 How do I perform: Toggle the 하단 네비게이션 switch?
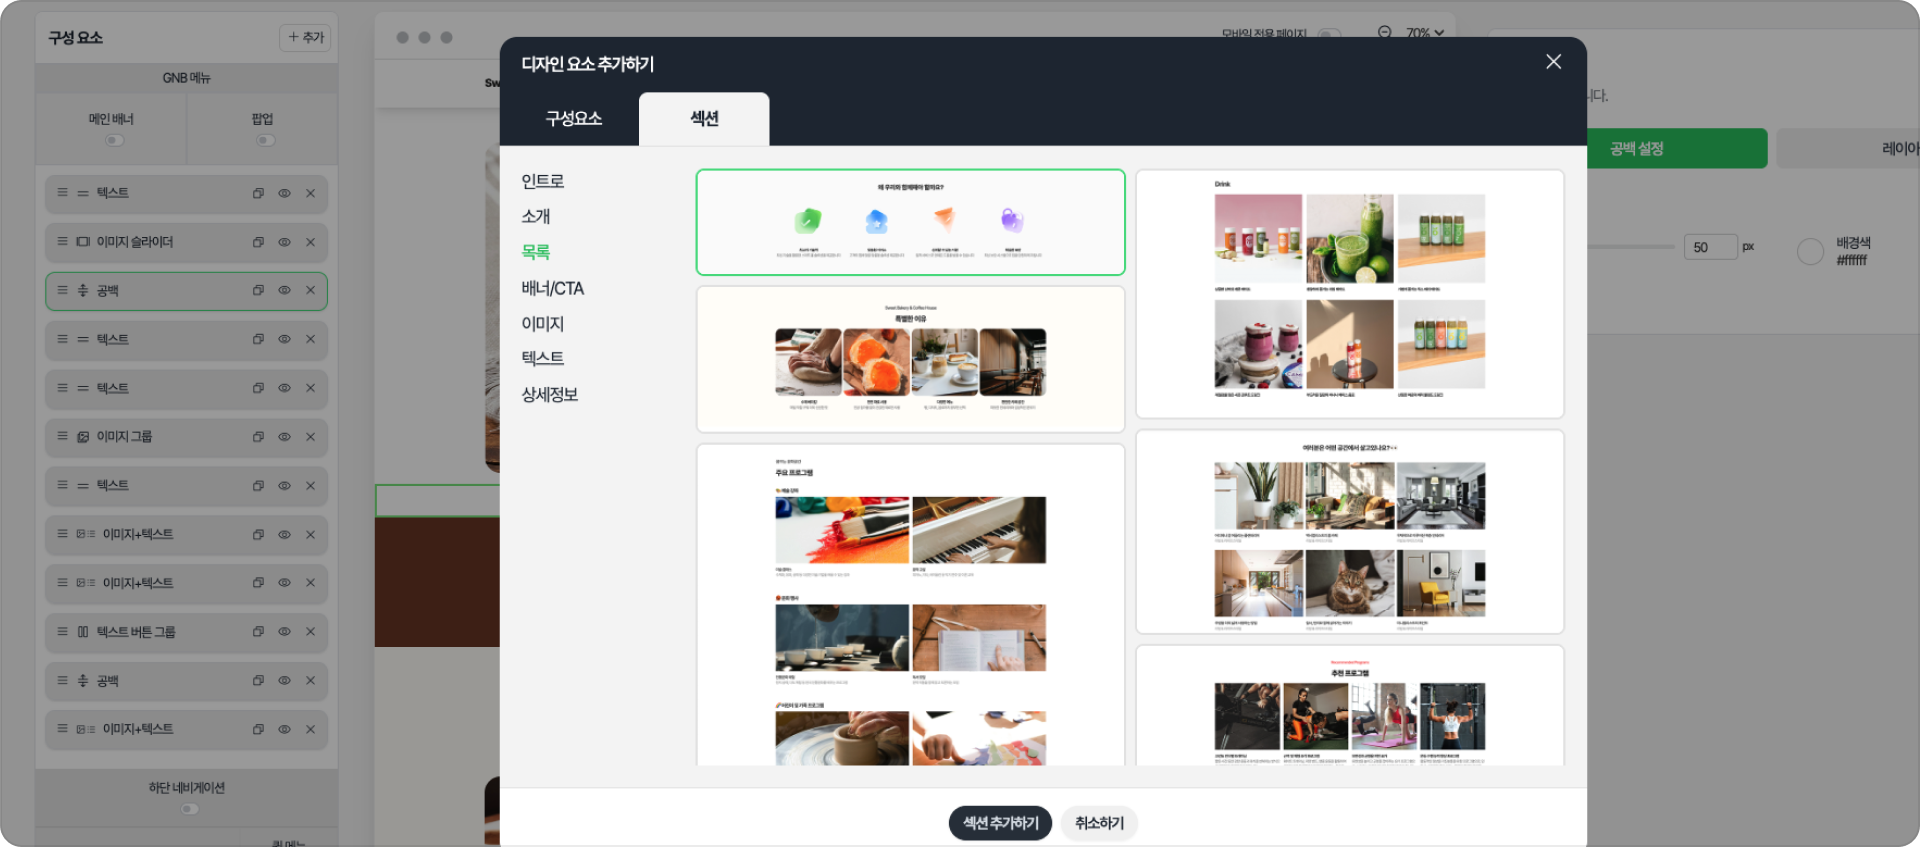(189, 809)
